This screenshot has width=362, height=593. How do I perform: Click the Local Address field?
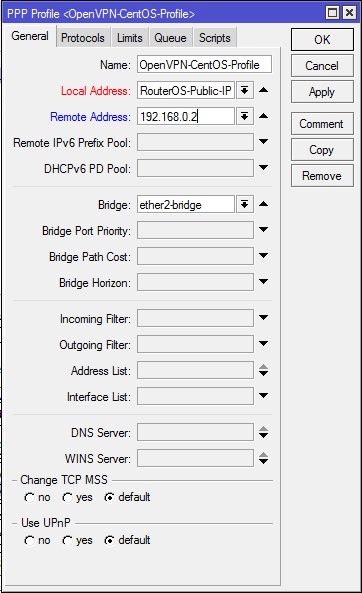point(186,90)
